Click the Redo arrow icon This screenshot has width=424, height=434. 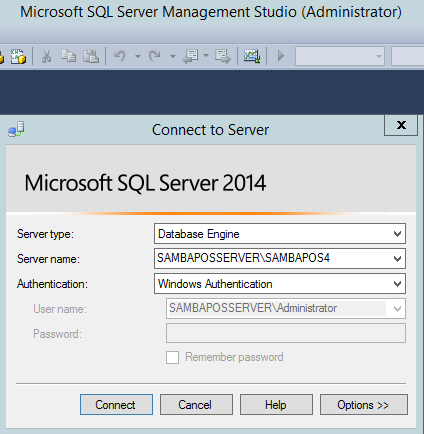155,56
